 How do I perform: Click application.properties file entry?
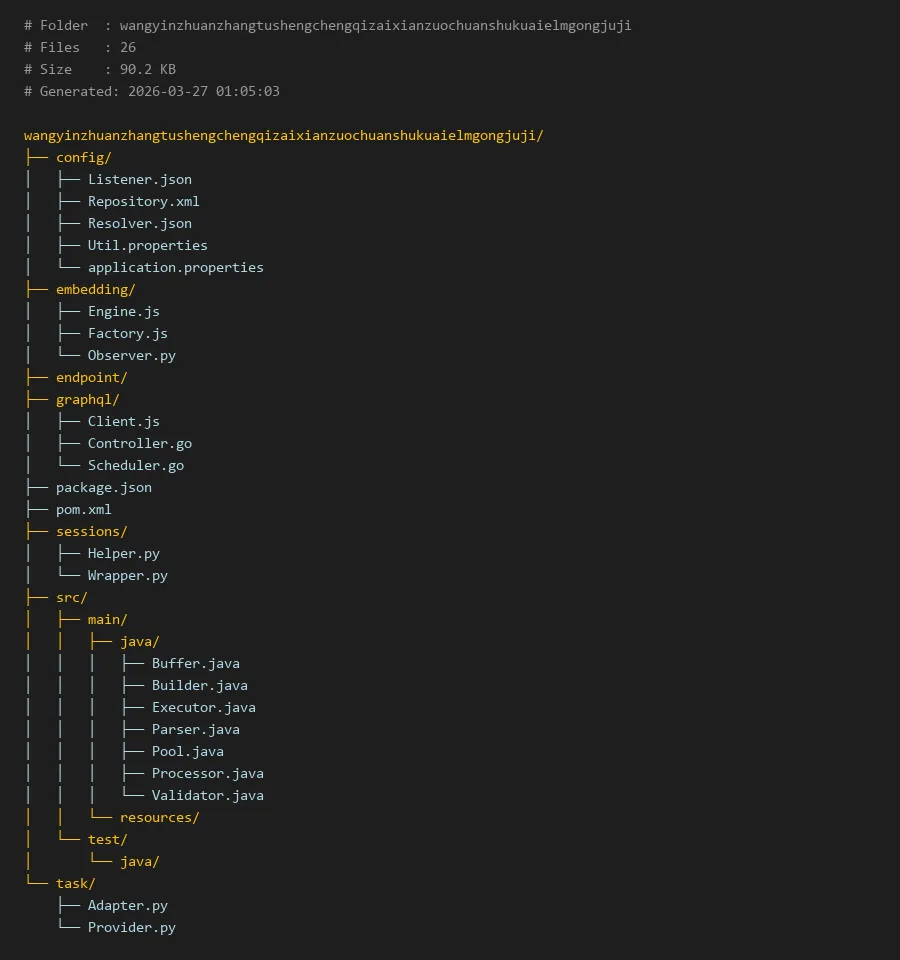pyautogui.click(x=175, y=267)
